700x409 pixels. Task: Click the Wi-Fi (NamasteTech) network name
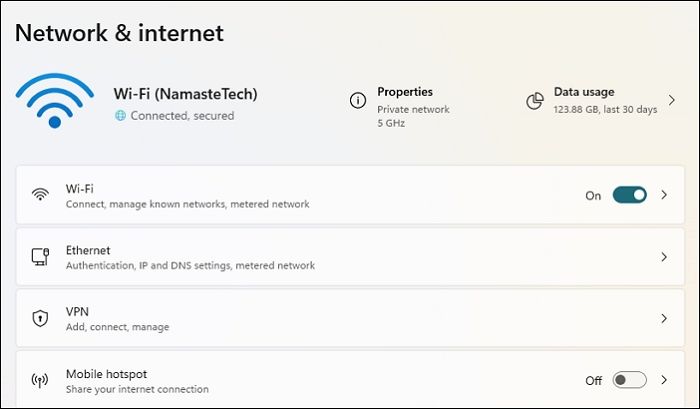pos(186,94)
